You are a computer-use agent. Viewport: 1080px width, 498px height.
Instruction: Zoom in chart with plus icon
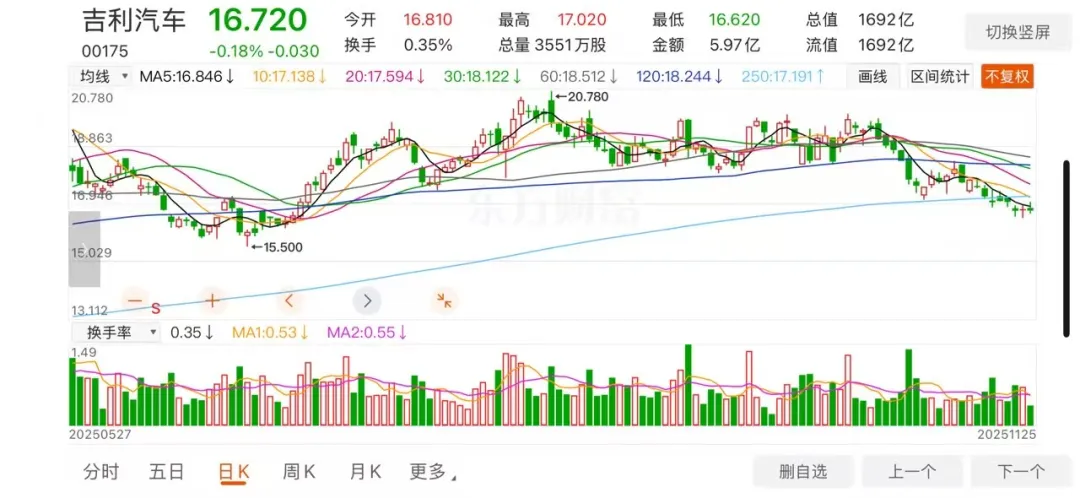(x=212, y=300)
